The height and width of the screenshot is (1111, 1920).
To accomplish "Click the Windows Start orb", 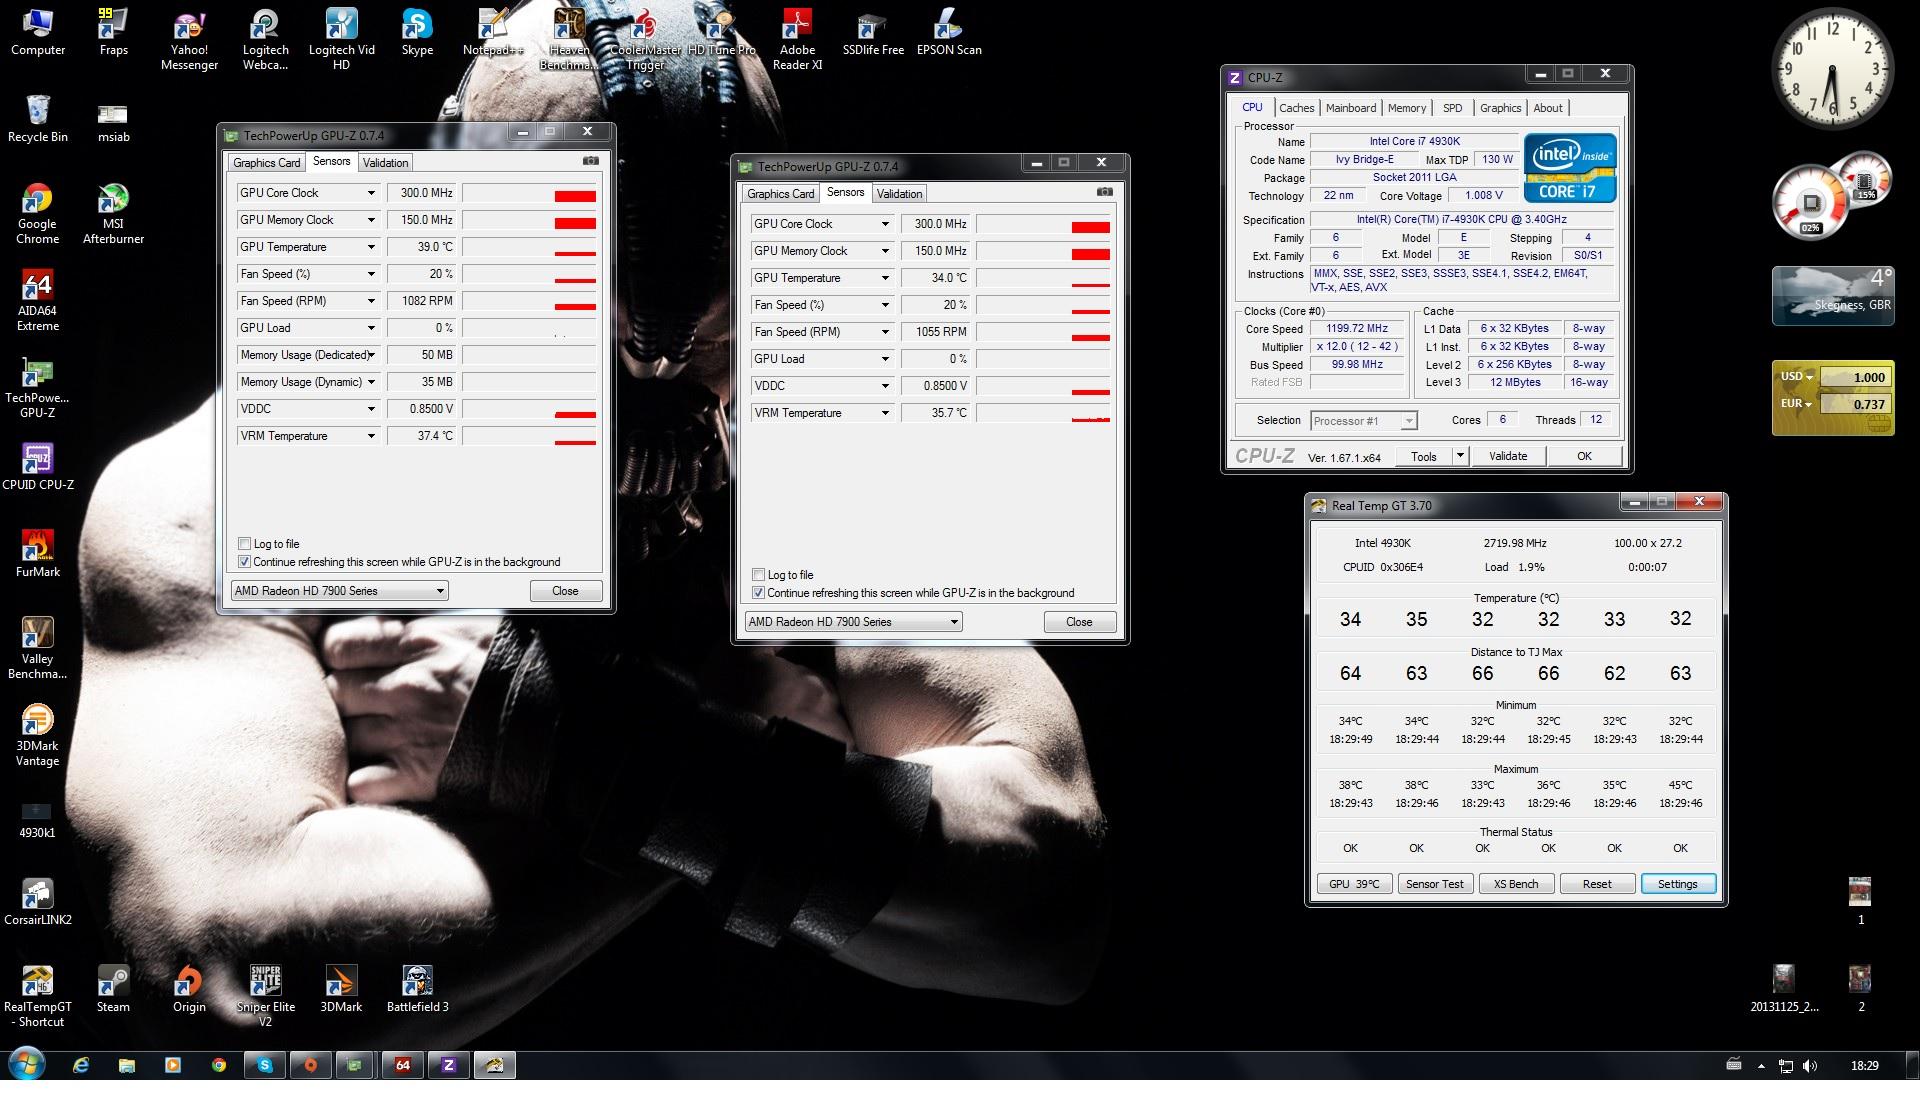I will pos(27,1064).
